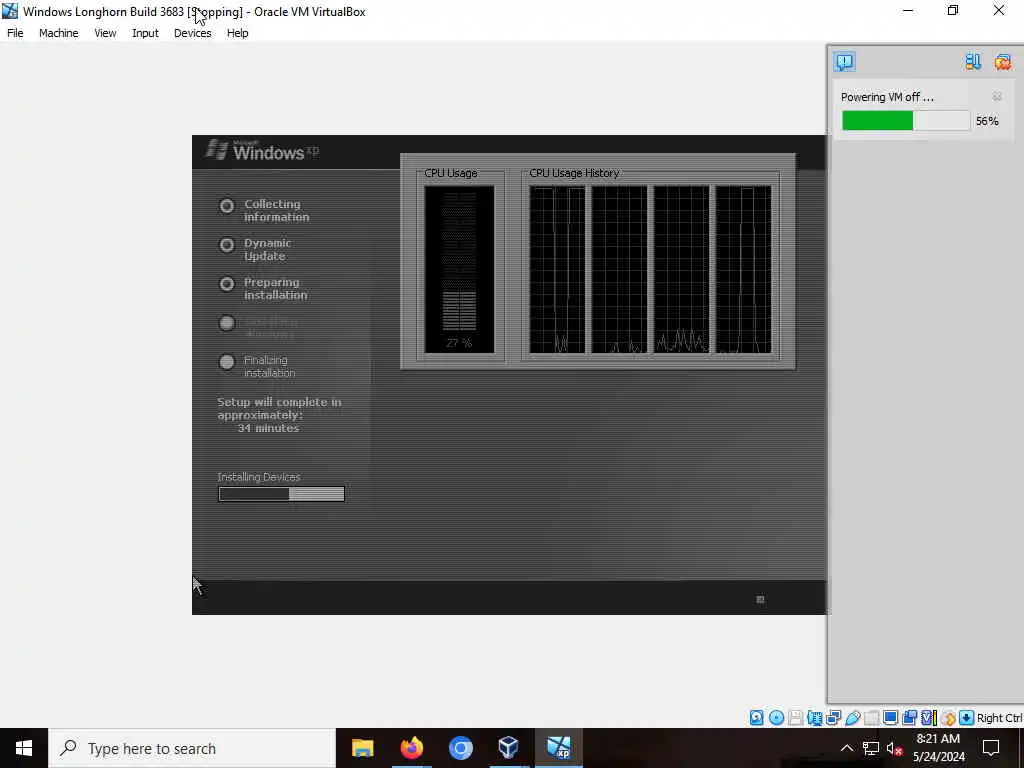Viewport: 1024px width, 768px height.
Task: Click the running XP VM taskbar icon
Action: click(559, 748)
